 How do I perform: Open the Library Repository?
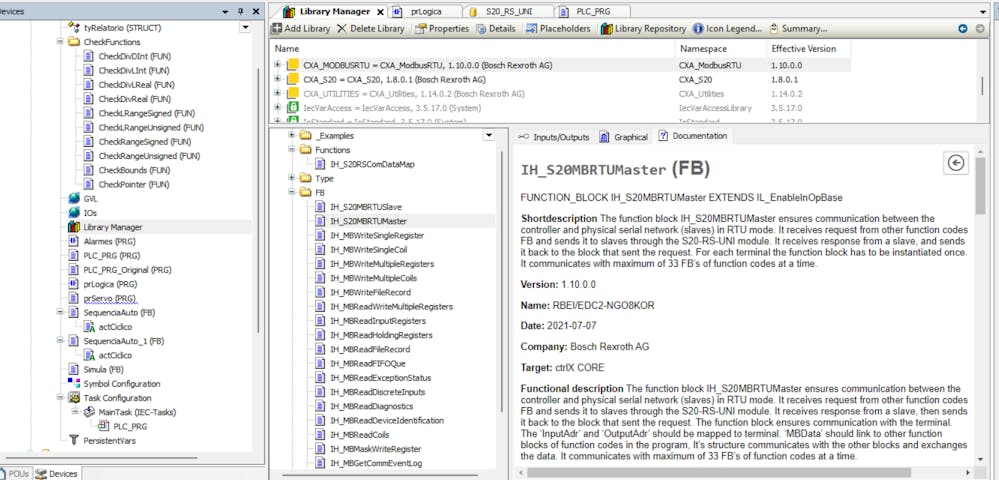click(x=607, y=29)
